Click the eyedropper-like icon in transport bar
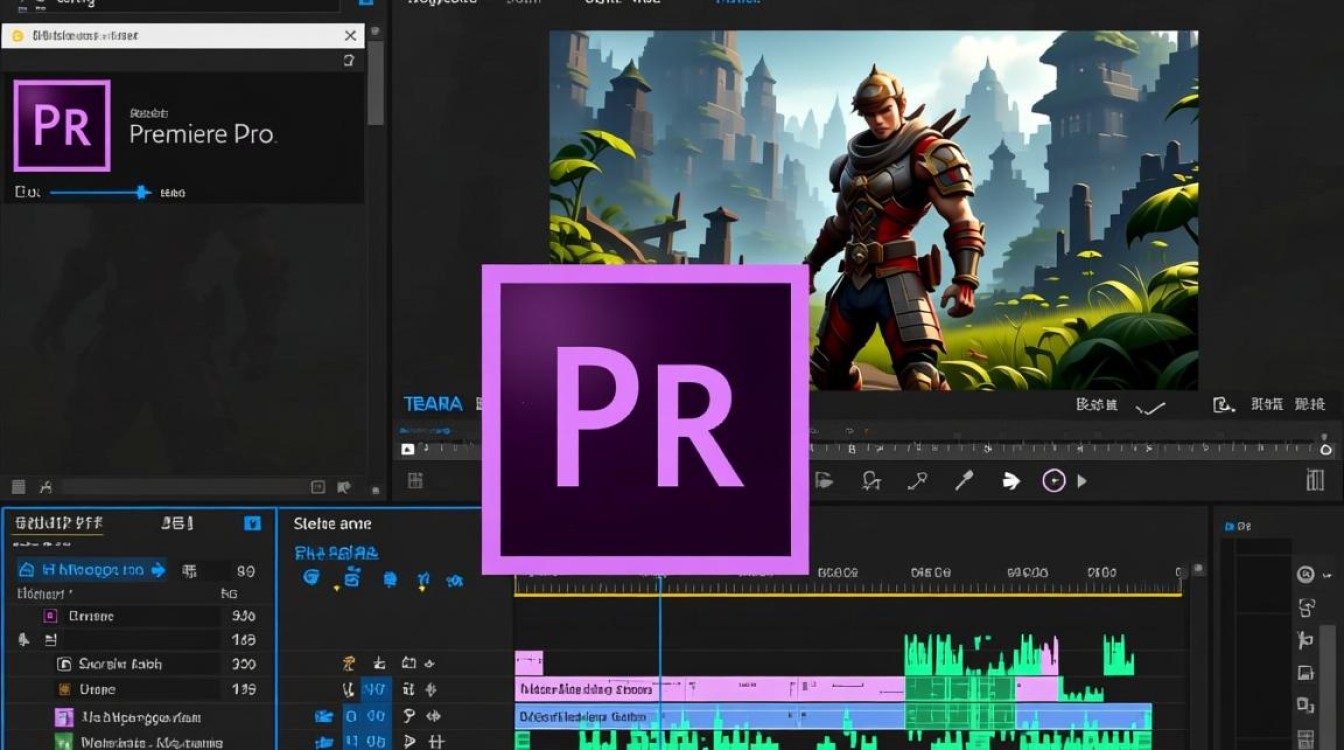Viewport: 1344px width, 750px height. point(964,481)
